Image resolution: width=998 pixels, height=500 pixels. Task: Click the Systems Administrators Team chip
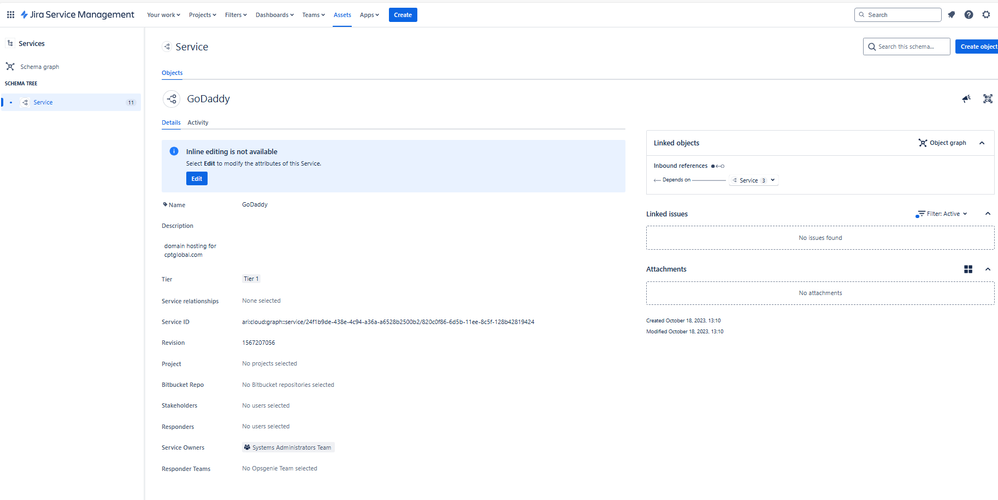pos(288,447)
